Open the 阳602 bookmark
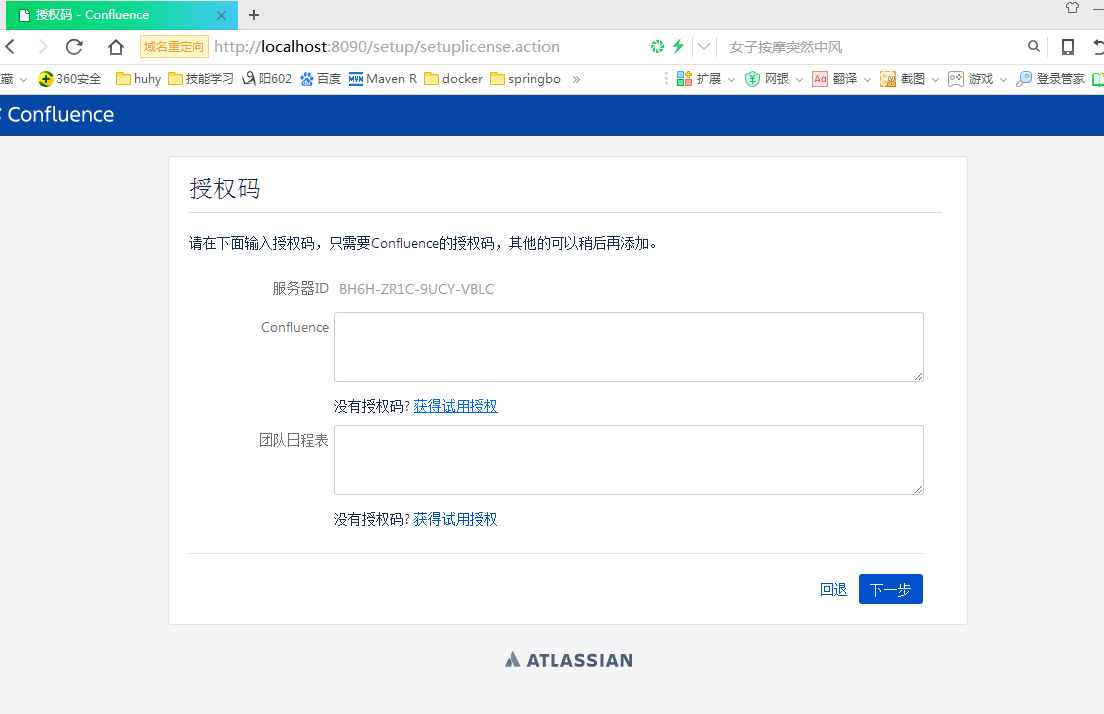1104x714 pixels. (x=267, y=79)
